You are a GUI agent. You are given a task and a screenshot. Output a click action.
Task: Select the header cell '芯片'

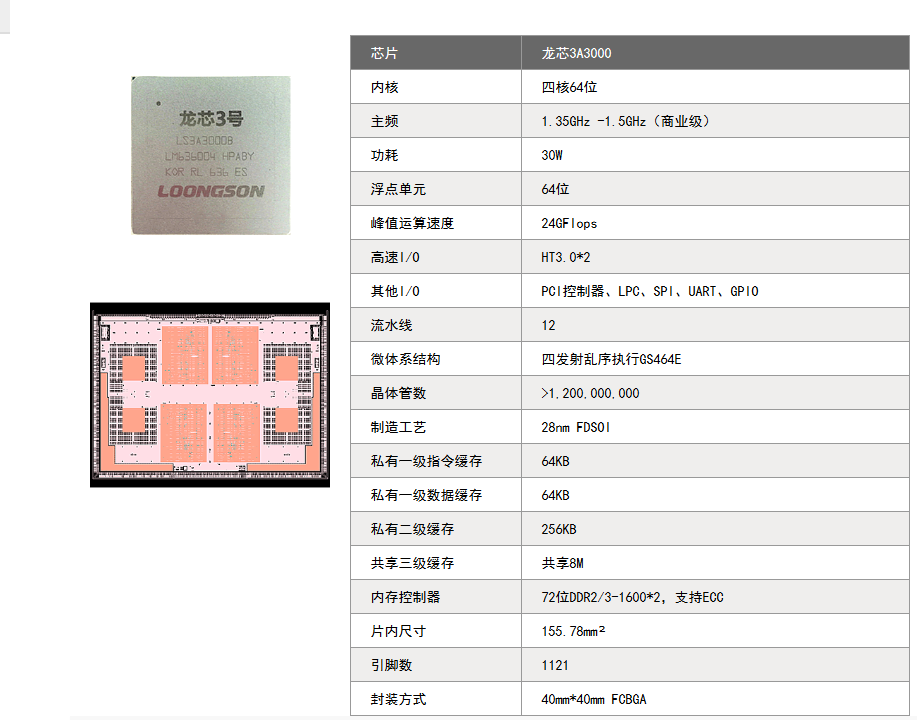(384, 53)
